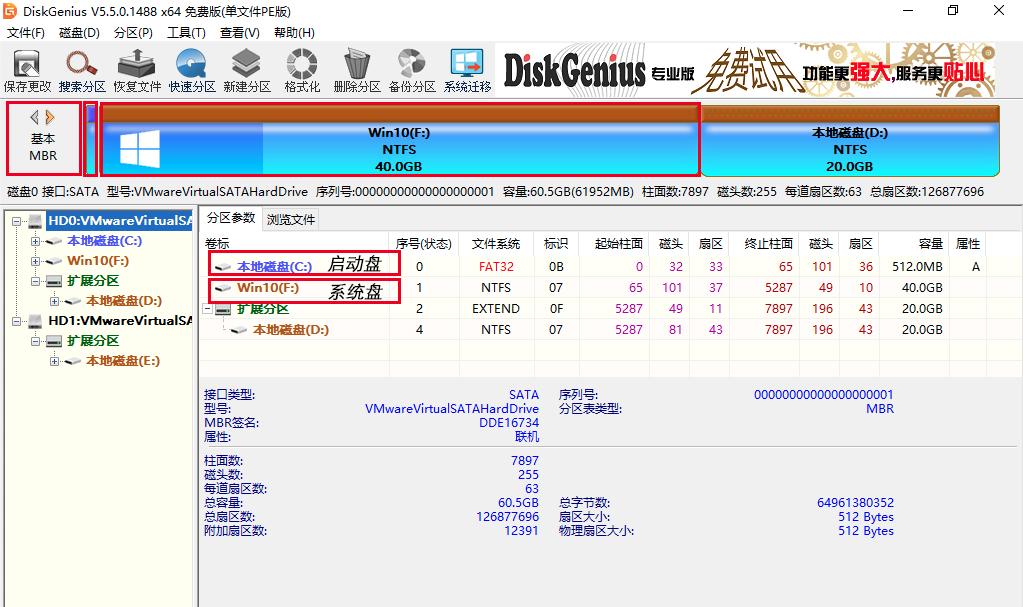
Task: Select 本地磁盘(D:) in disk tree
Action: [124, 301]
